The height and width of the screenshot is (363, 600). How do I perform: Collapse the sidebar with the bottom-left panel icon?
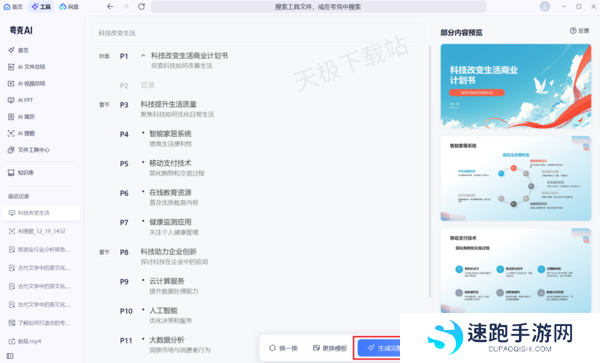[10, 356]
